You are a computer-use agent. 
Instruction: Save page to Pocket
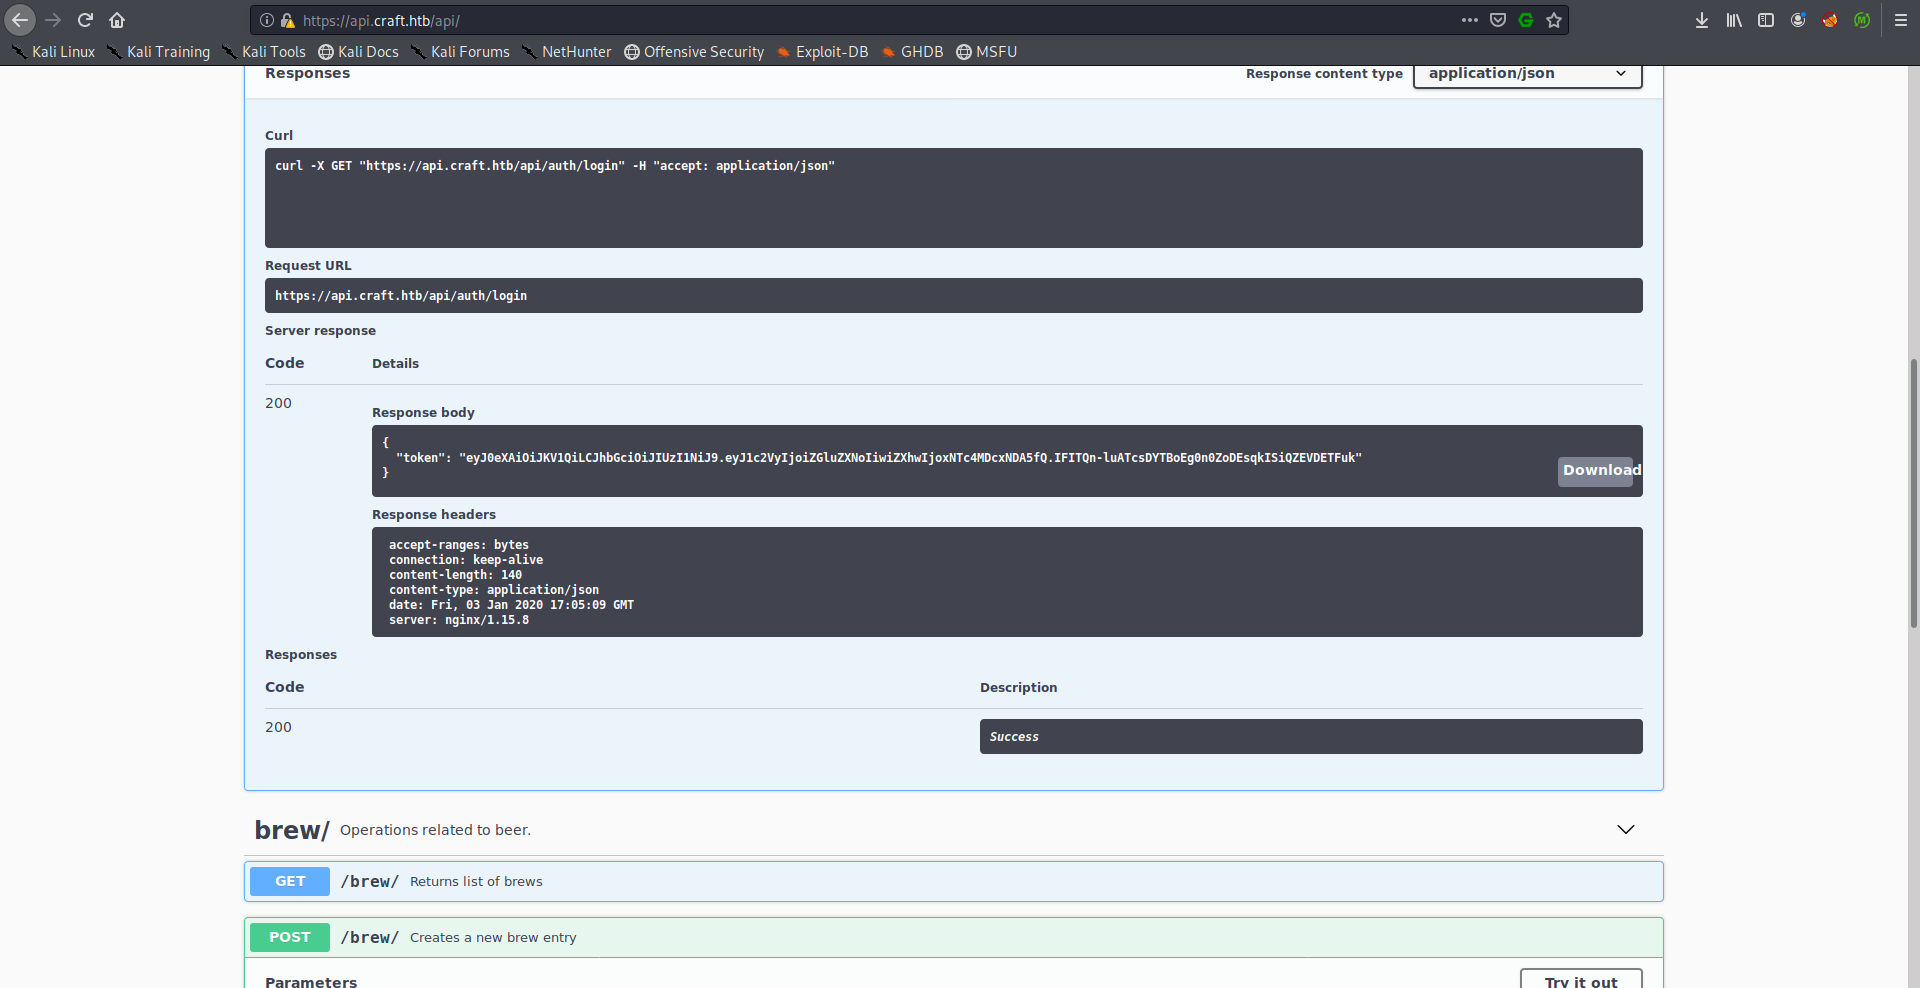(x=1498, y=20)
